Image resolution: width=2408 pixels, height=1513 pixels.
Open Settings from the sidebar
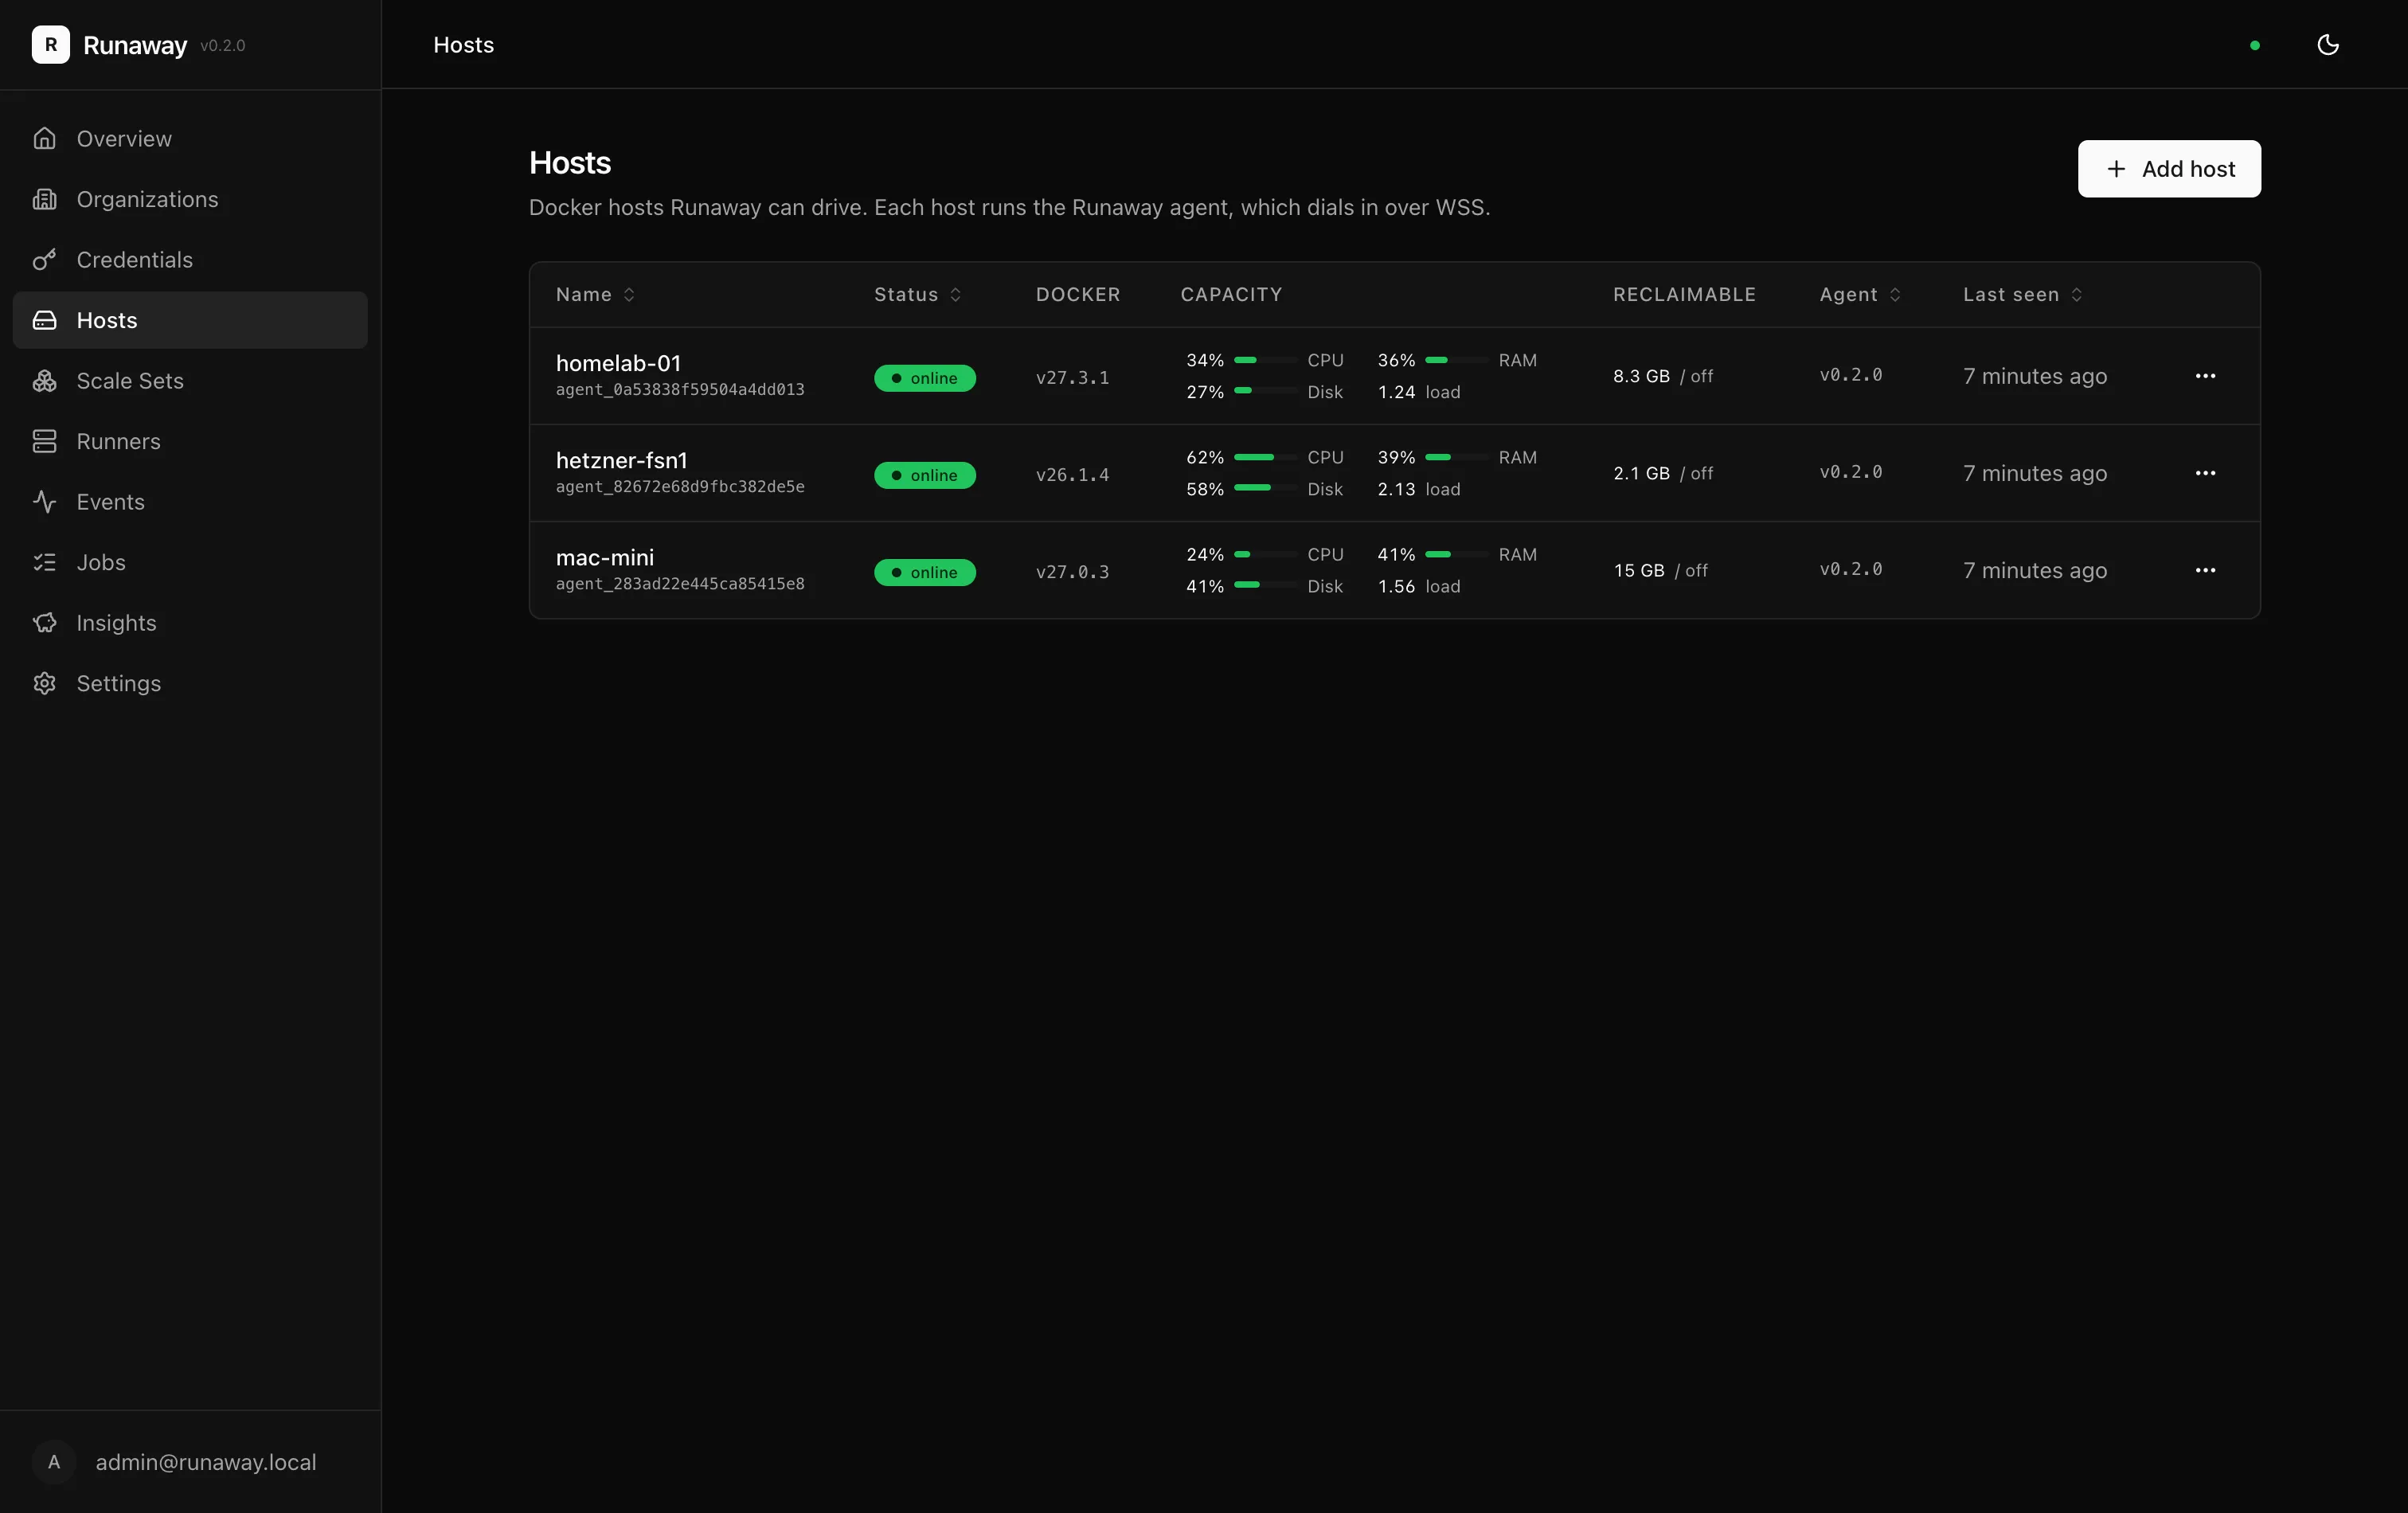tap(190, 683)
